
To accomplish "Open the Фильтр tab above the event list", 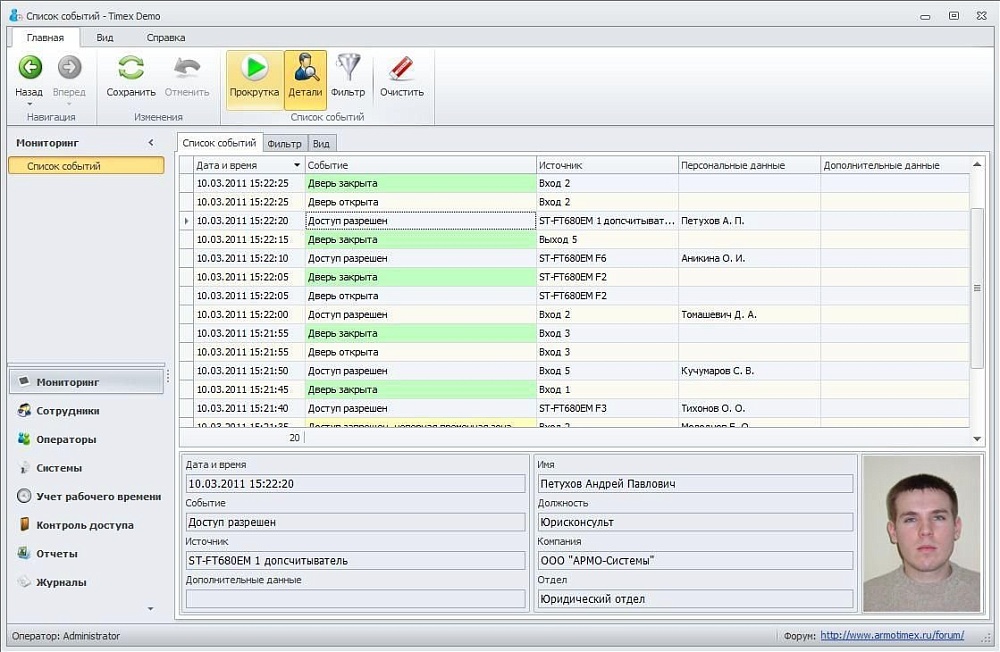I will [285, 144].
